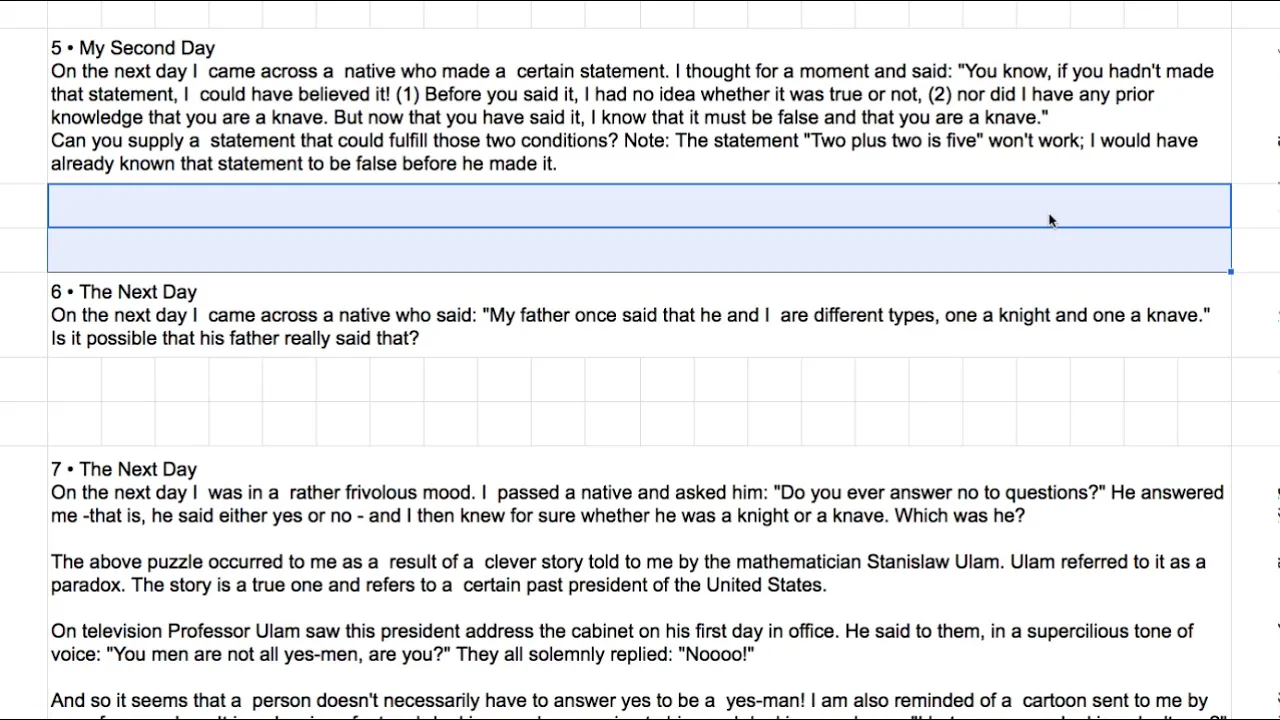The width and height of the screenshot is (1280, 720).
Task: Select the right-hand column cell beside puzzle 6
Action: (1256, 315)
